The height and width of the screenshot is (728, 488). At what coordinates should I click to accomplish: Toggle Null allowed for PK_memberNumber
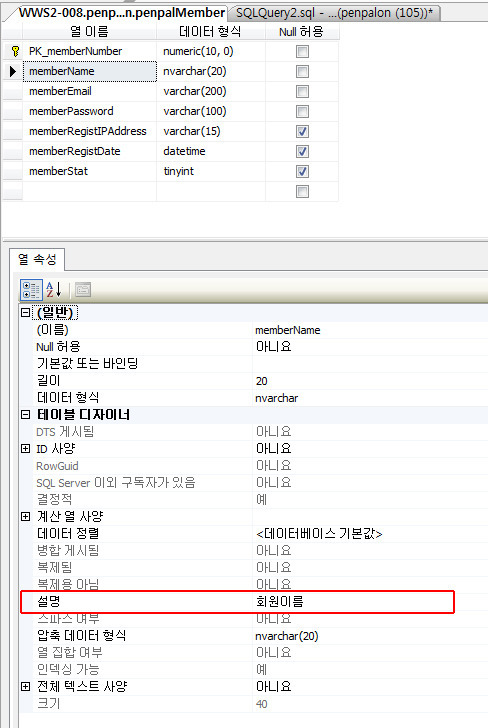coord(302,52)
